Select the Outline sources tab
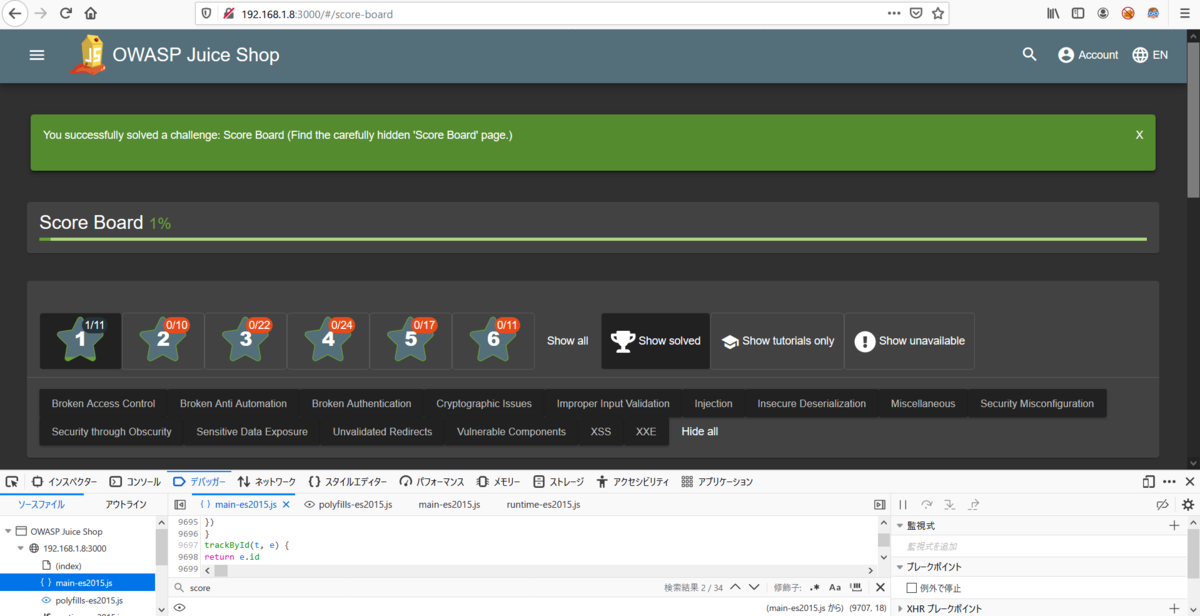Image resolution: width=1200 pixels, height=616 pixels. point(126,505)
